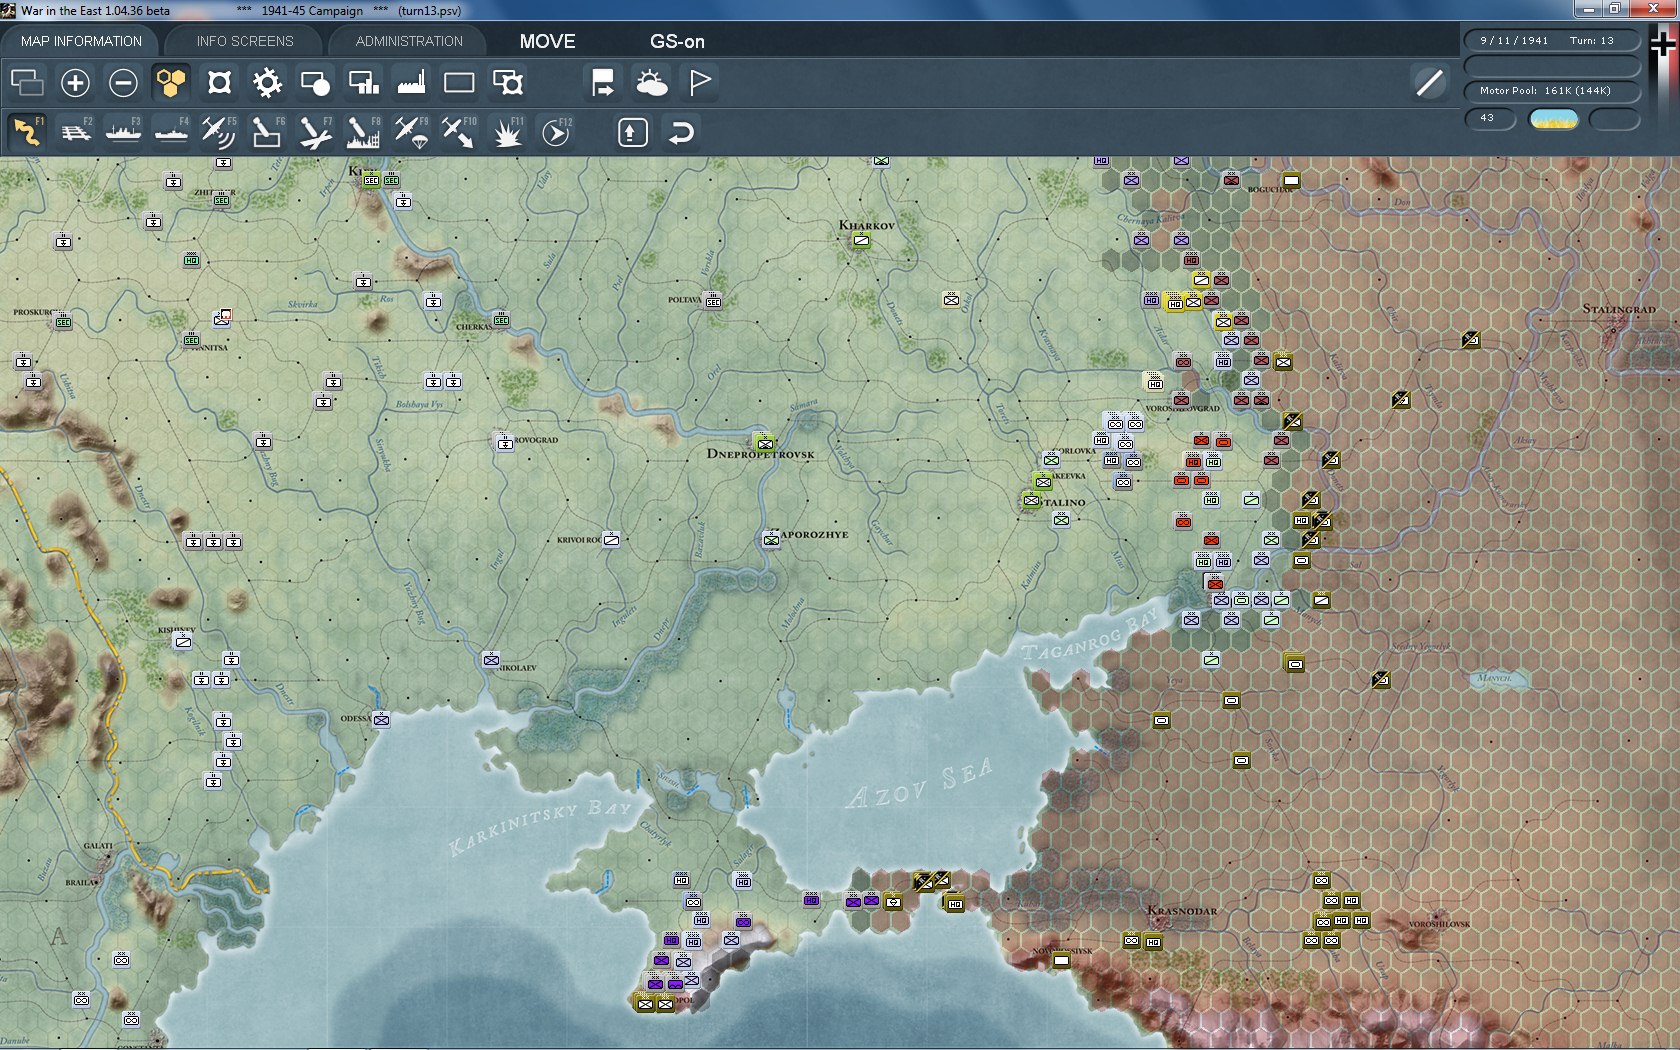The image size is (1680, 1050).
Task: Switch to the INFO SCREENS tab
Action: pos(245,41)
